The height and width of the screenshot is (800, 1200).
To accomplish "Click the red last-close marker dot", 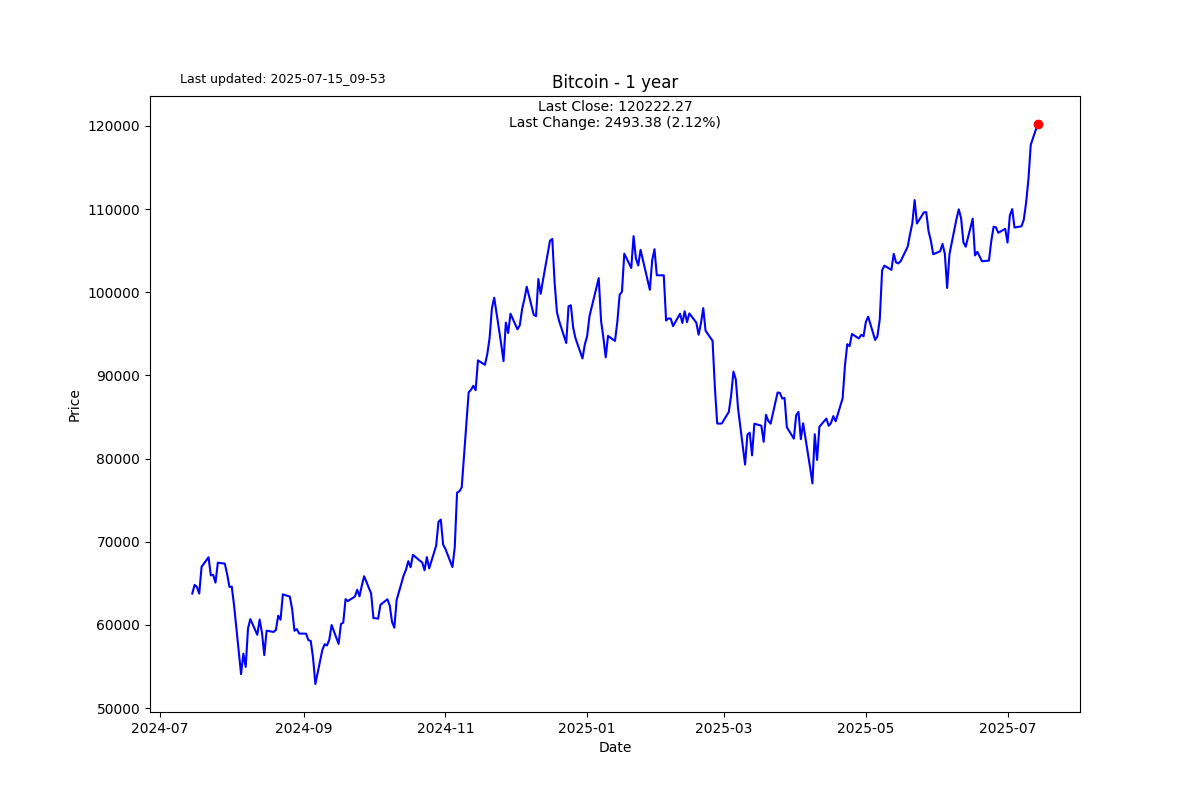I will coord(1038,124).
